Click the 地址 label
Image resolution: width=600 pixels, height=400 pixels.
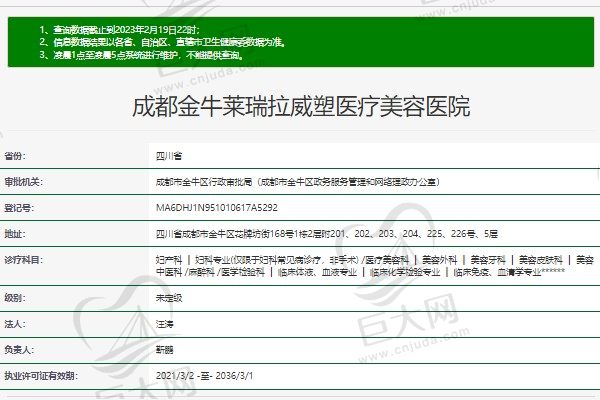coord(15,233)
